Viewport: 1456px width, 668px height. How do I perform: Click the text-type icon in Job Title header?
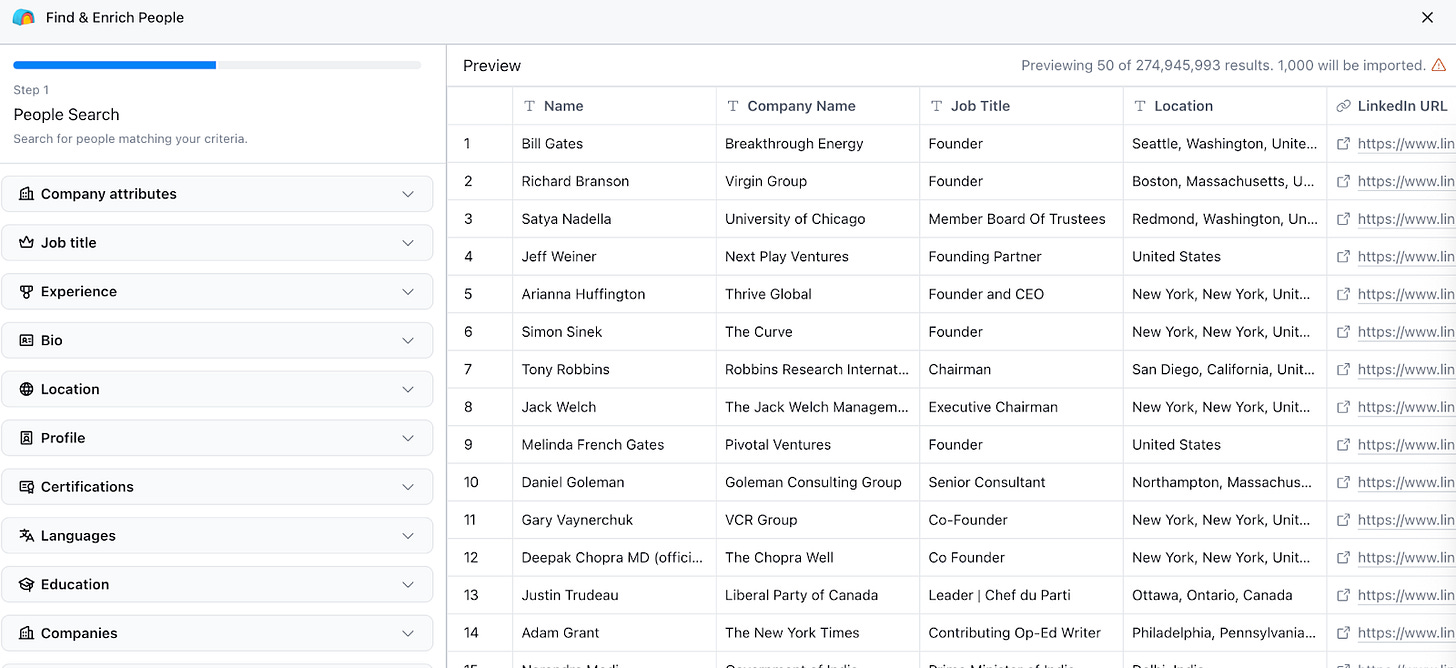click(x=936, y=106)
